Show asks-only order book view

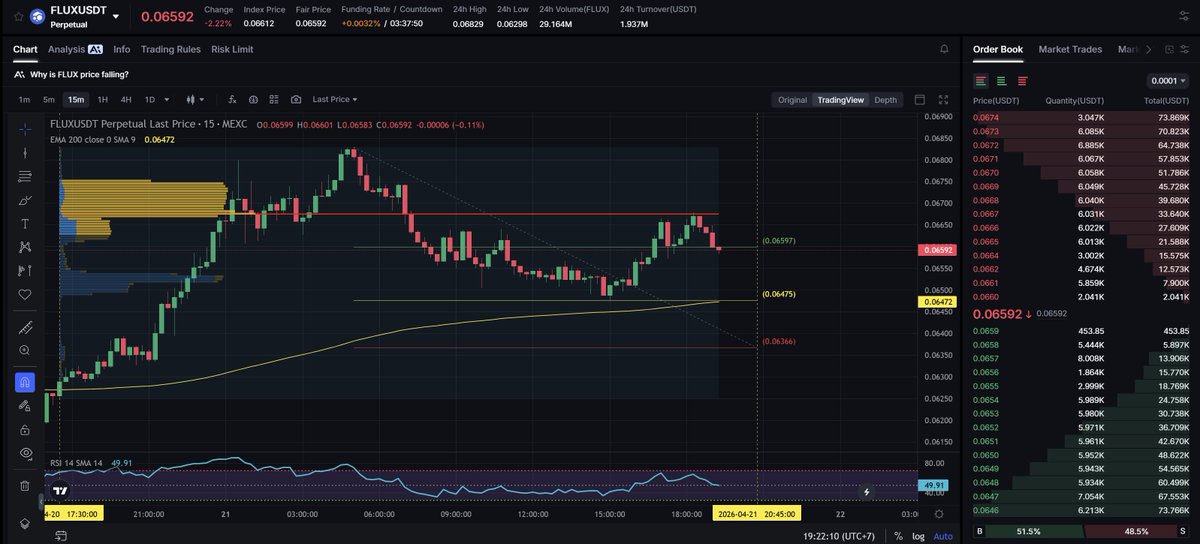[1022, 81]
